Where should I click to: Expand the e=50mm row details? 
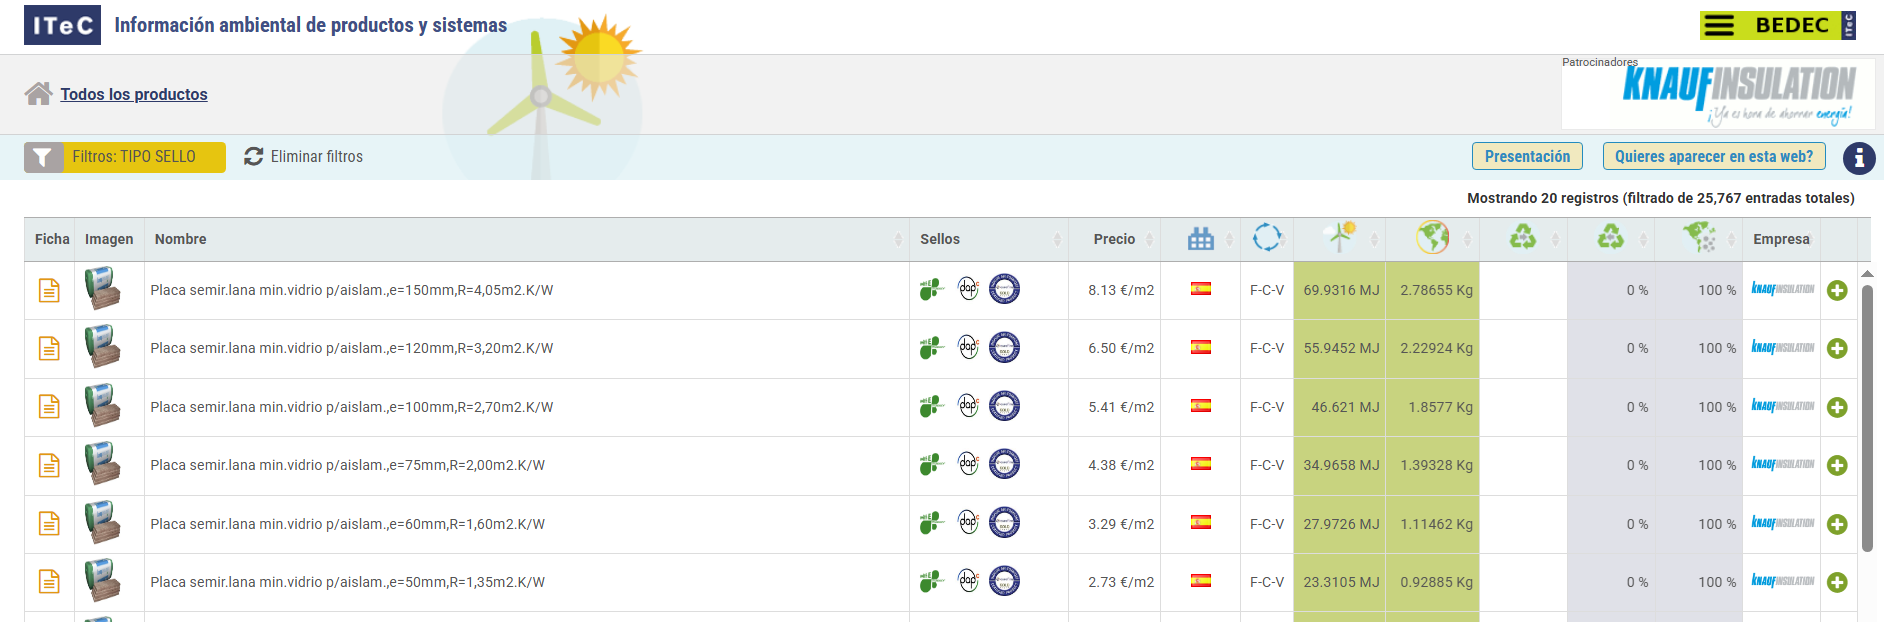coord(1837,582)
